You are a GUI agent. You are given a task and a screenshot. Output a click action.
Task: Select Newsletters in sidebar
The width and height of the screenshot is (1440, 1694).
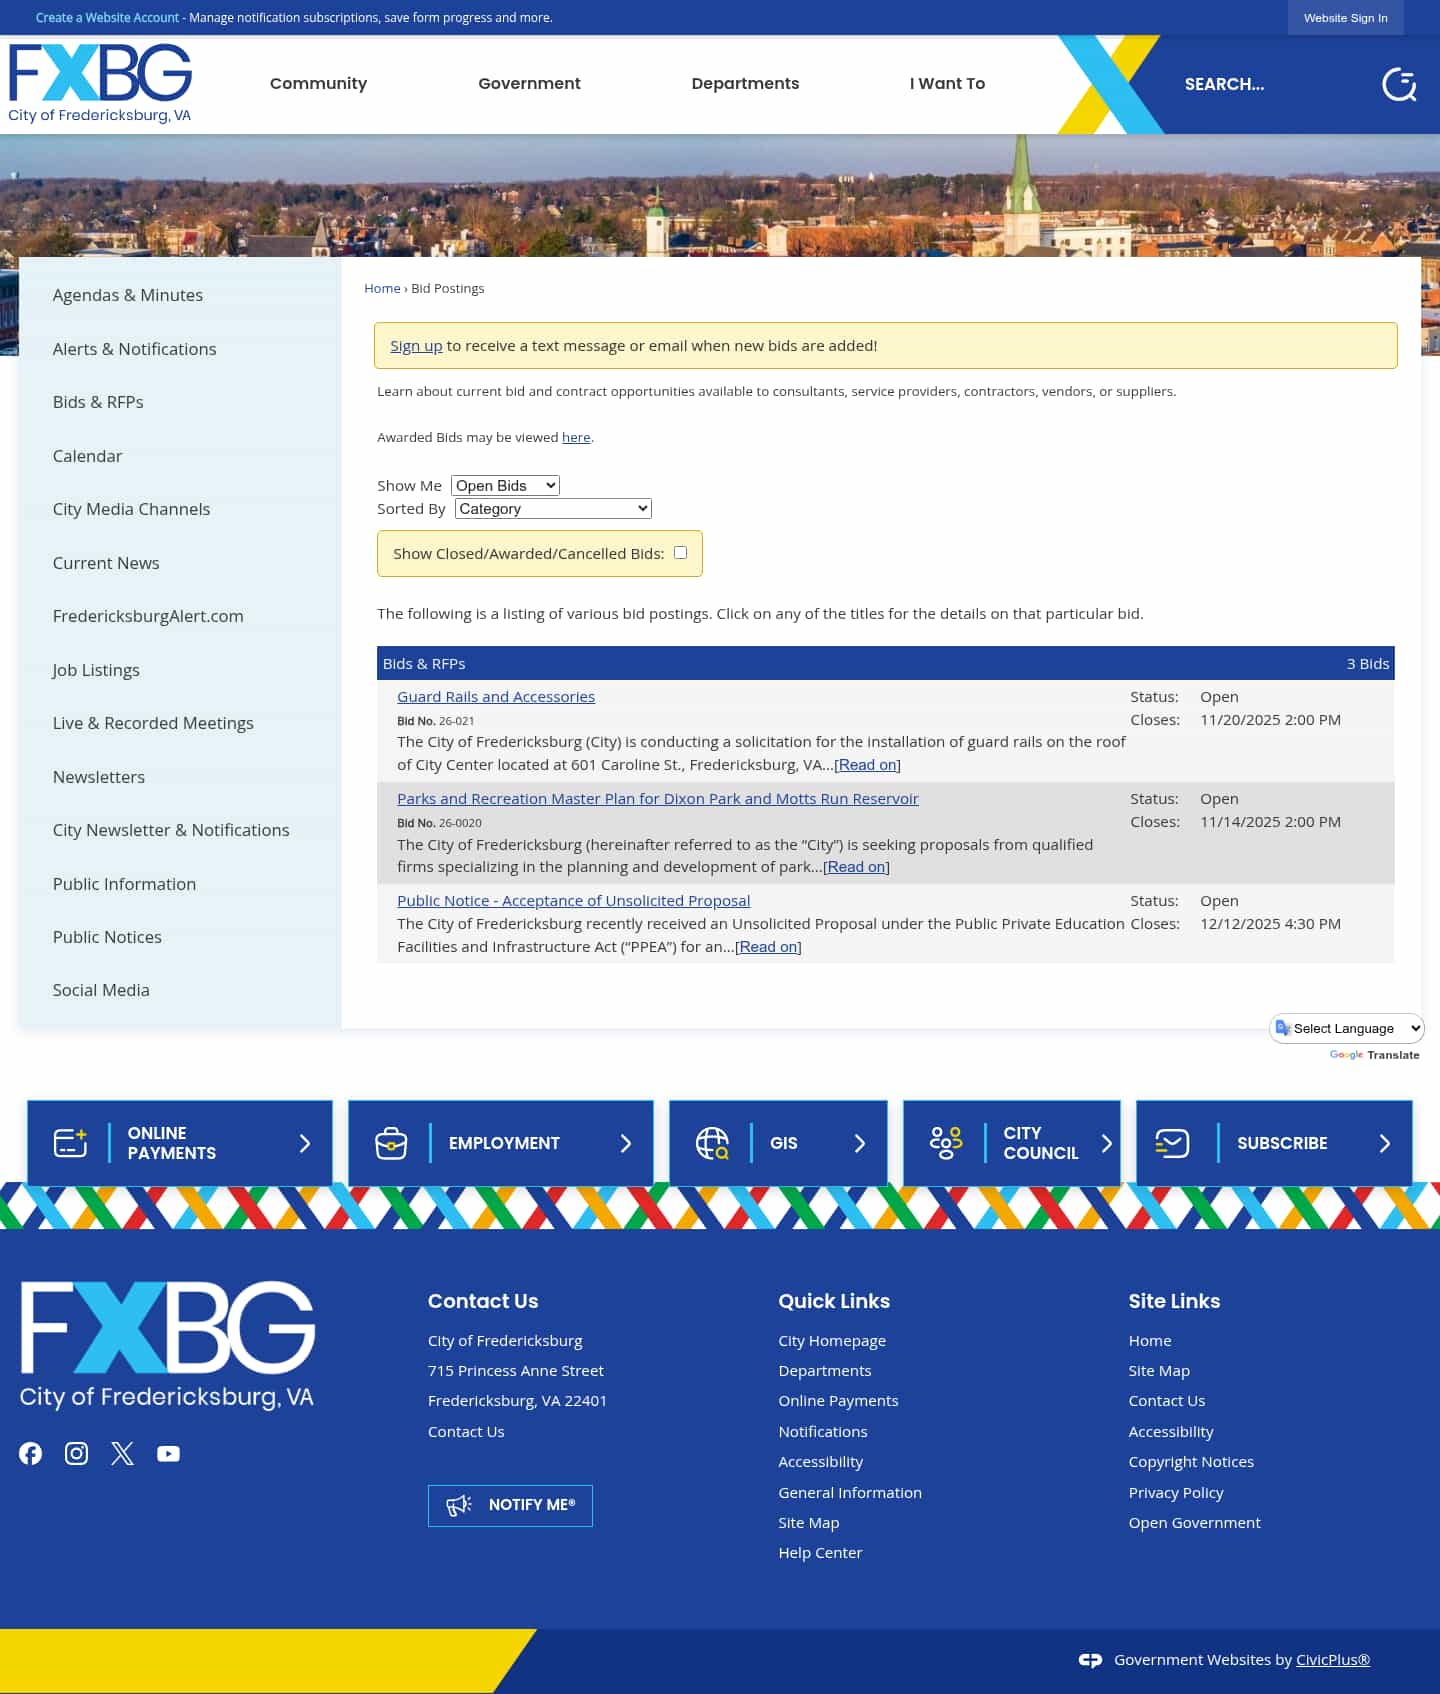[99, 777]
